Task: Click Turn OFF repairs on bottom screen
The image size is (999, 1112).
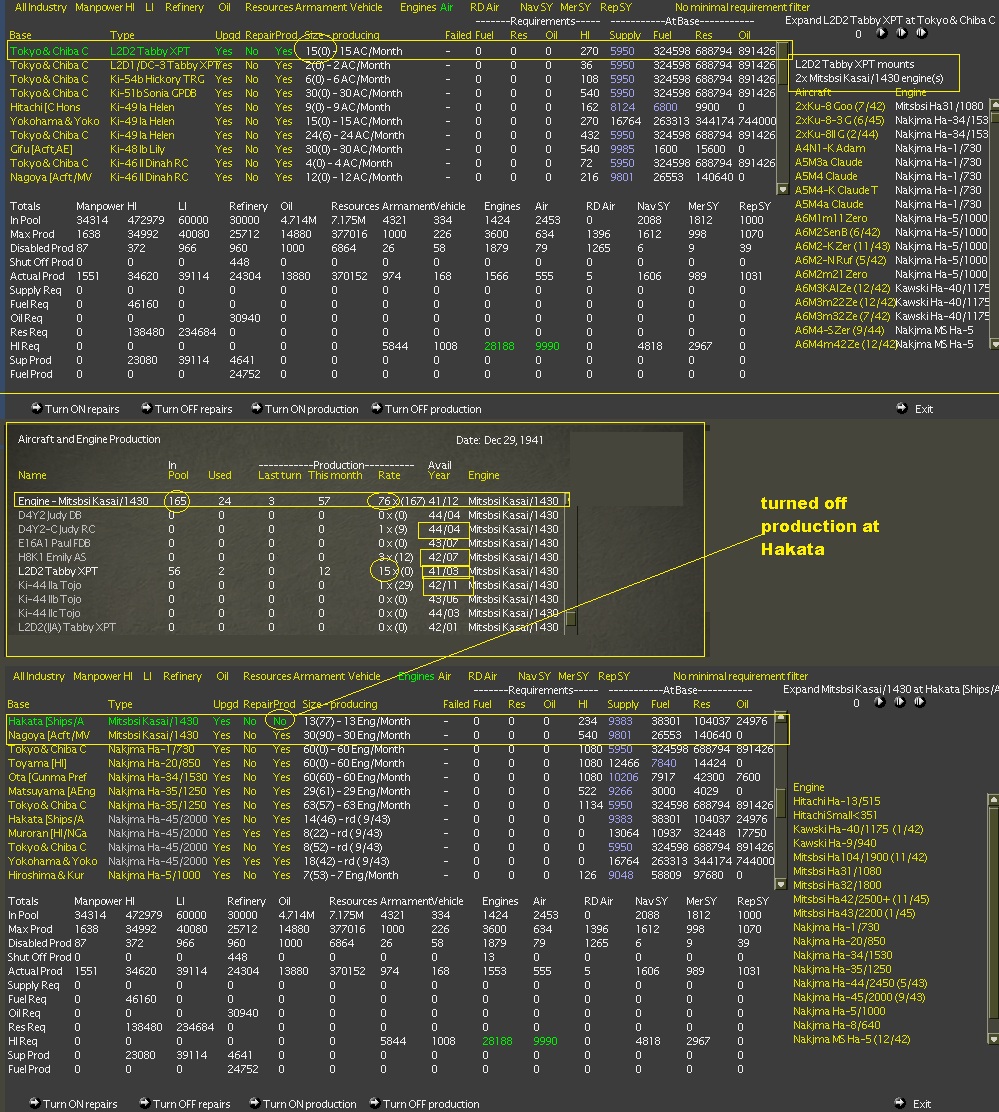Action: [x=184, y=1103]
